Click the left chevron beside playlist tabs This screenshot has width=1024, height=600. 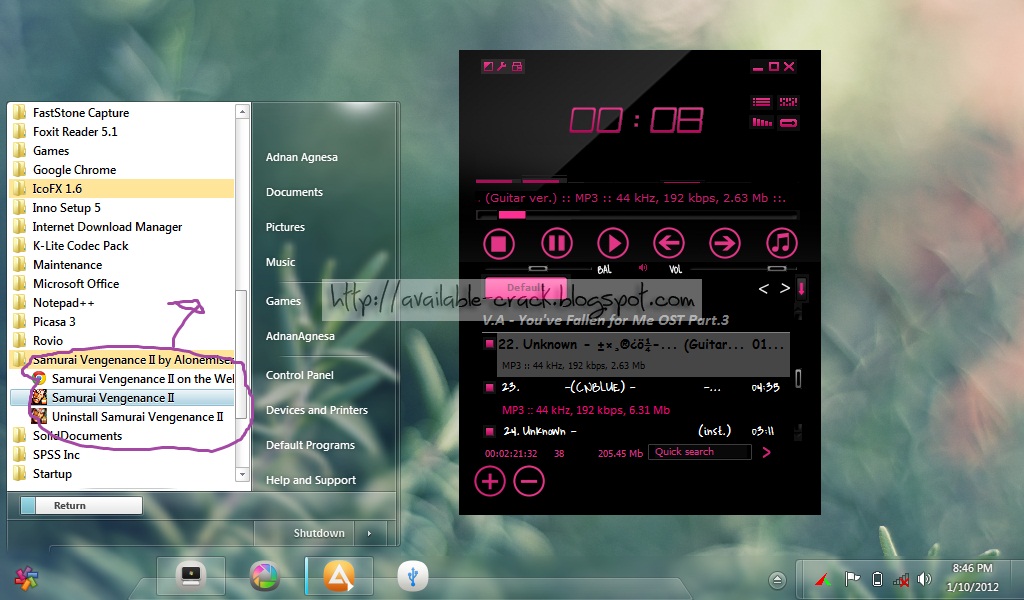pyautogui.click(x=763, y=289)
